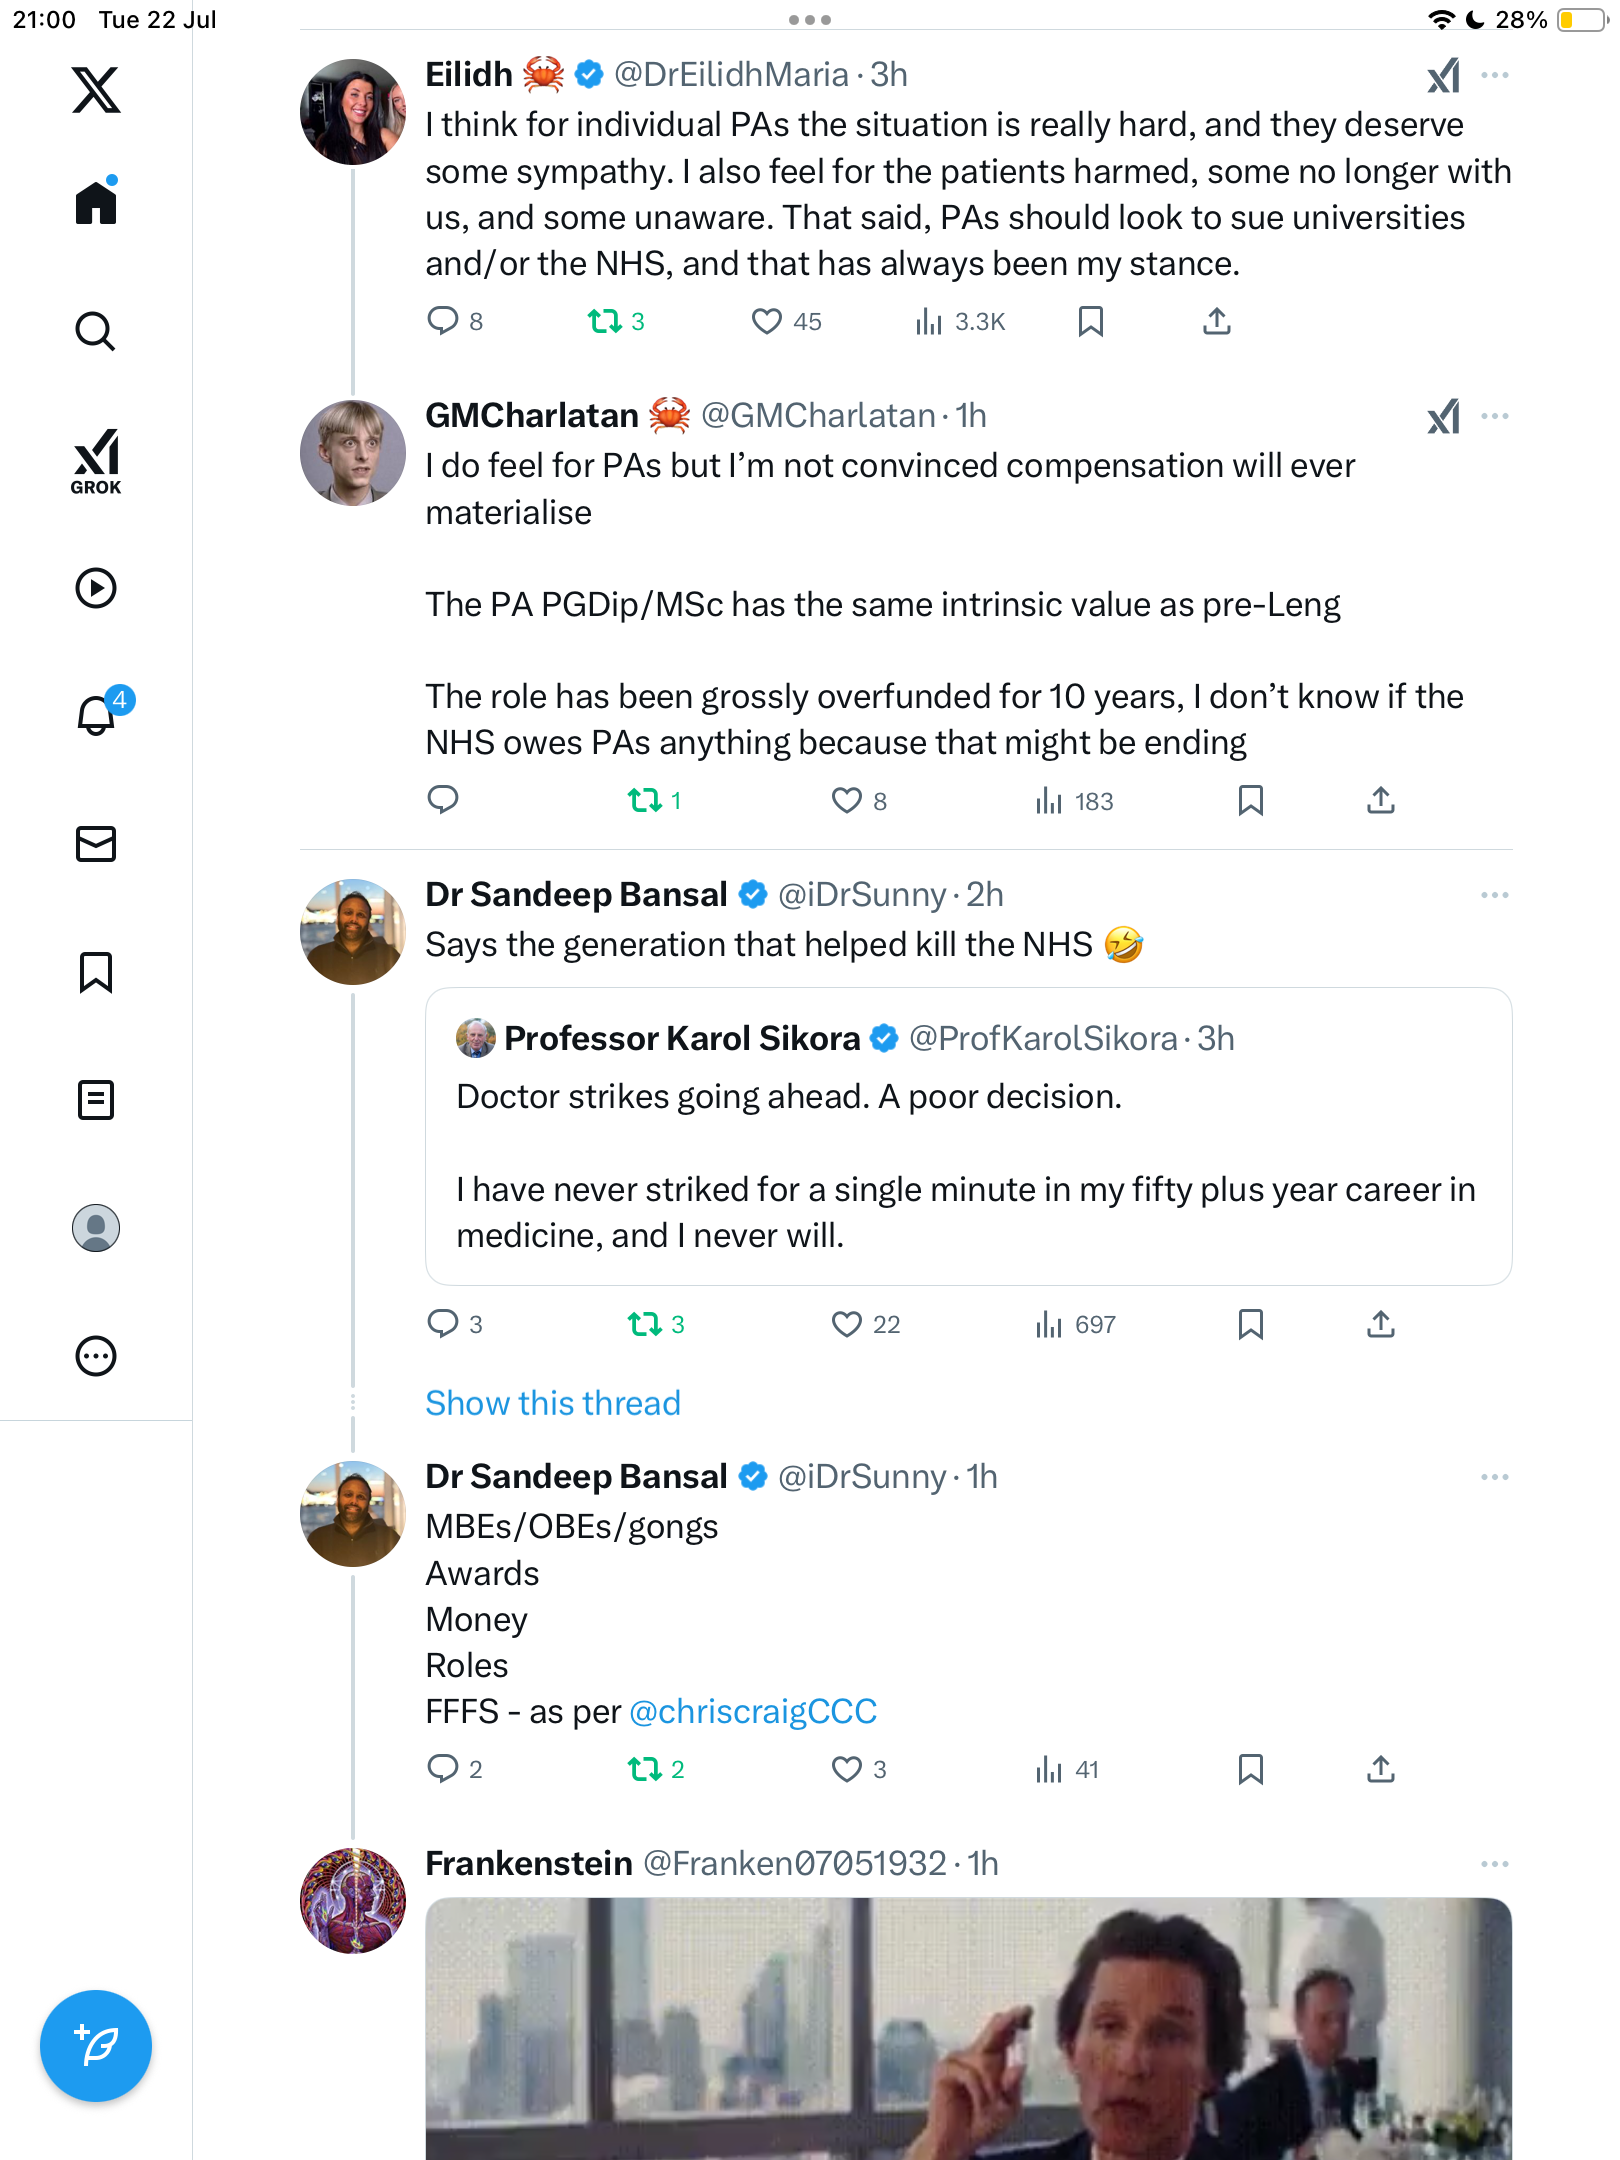
Task: Compose a new post
Action: (x=96, y=2046)
